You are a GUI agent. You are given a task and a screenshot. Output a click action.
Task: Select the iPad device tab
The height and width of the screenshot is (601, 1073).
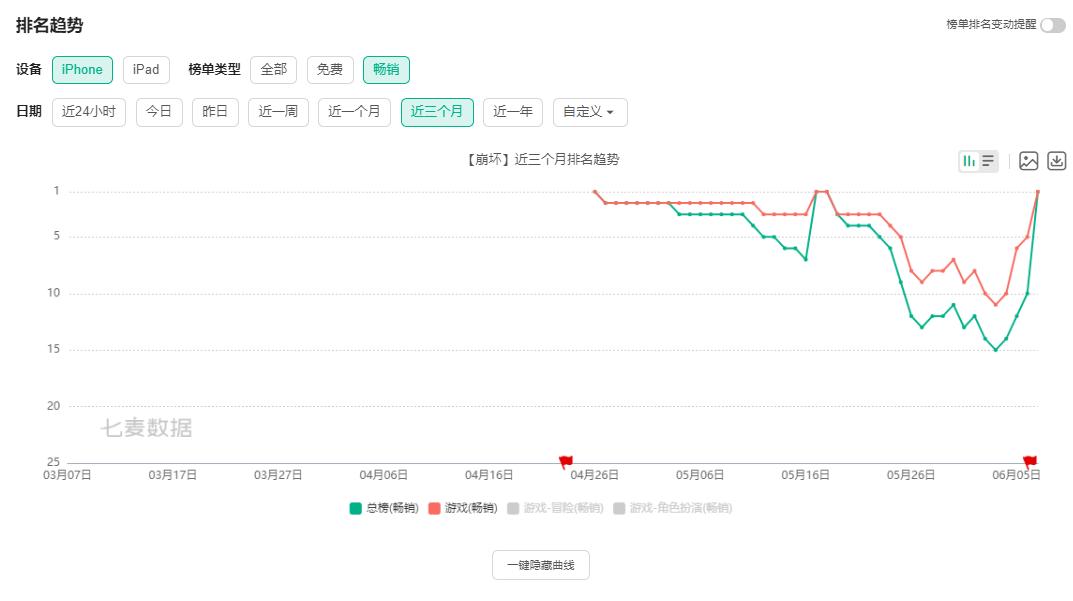pyautogui.click(x=146, y=70)
